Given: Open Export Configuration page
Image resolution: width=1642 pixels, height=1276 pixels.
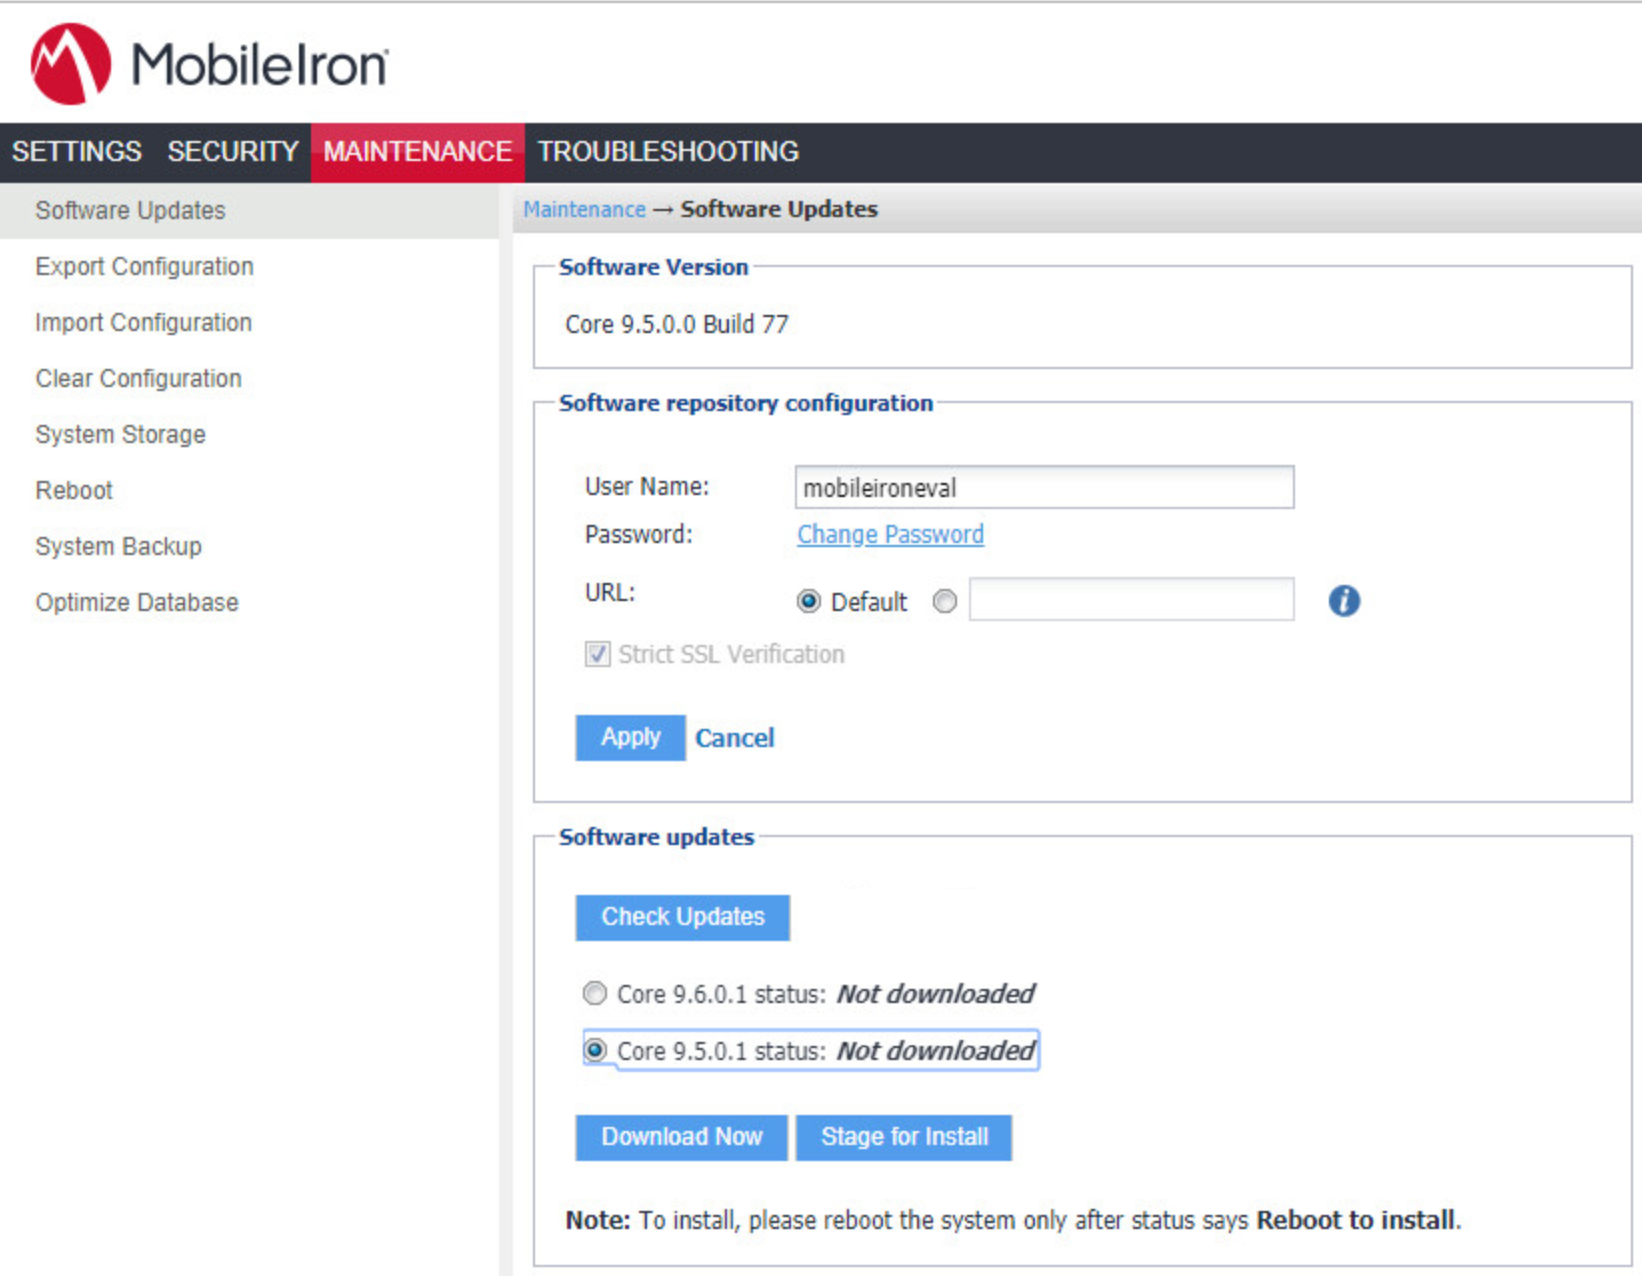Looking at the screenshot, I should 143,266.
